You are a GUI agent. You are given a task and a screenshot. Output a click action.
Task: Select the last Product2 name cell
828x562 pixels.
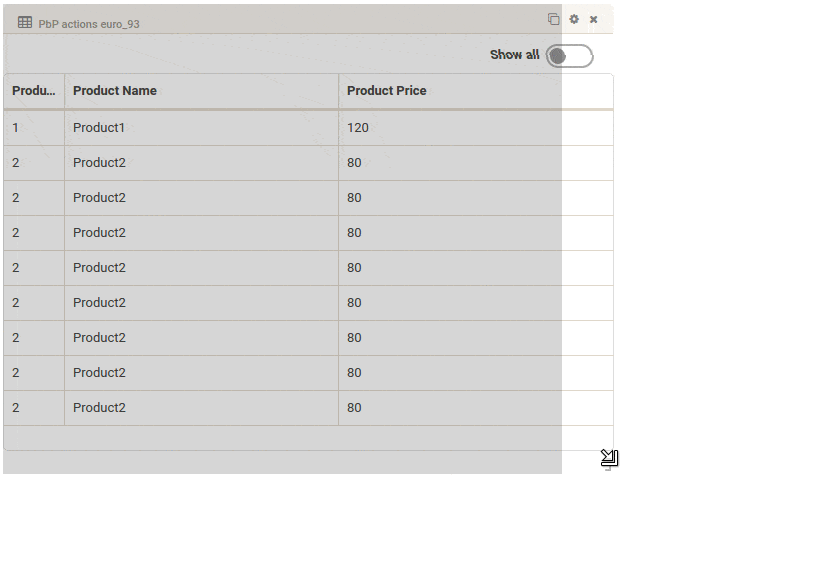tap(99, 408)
